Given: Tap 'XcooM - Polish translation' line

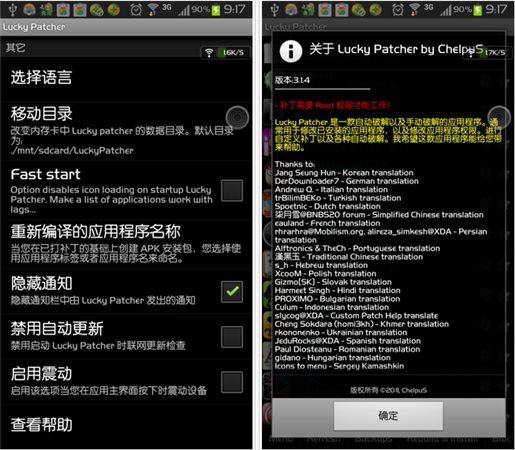Looking at the screenshot, I should [325, 274].
